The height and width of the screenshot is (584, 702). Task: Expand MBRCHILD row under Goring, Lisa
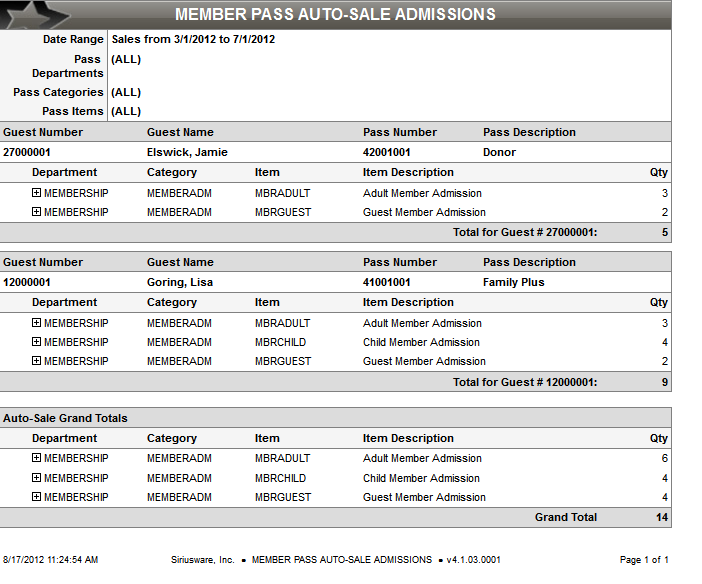pos(36,342)
